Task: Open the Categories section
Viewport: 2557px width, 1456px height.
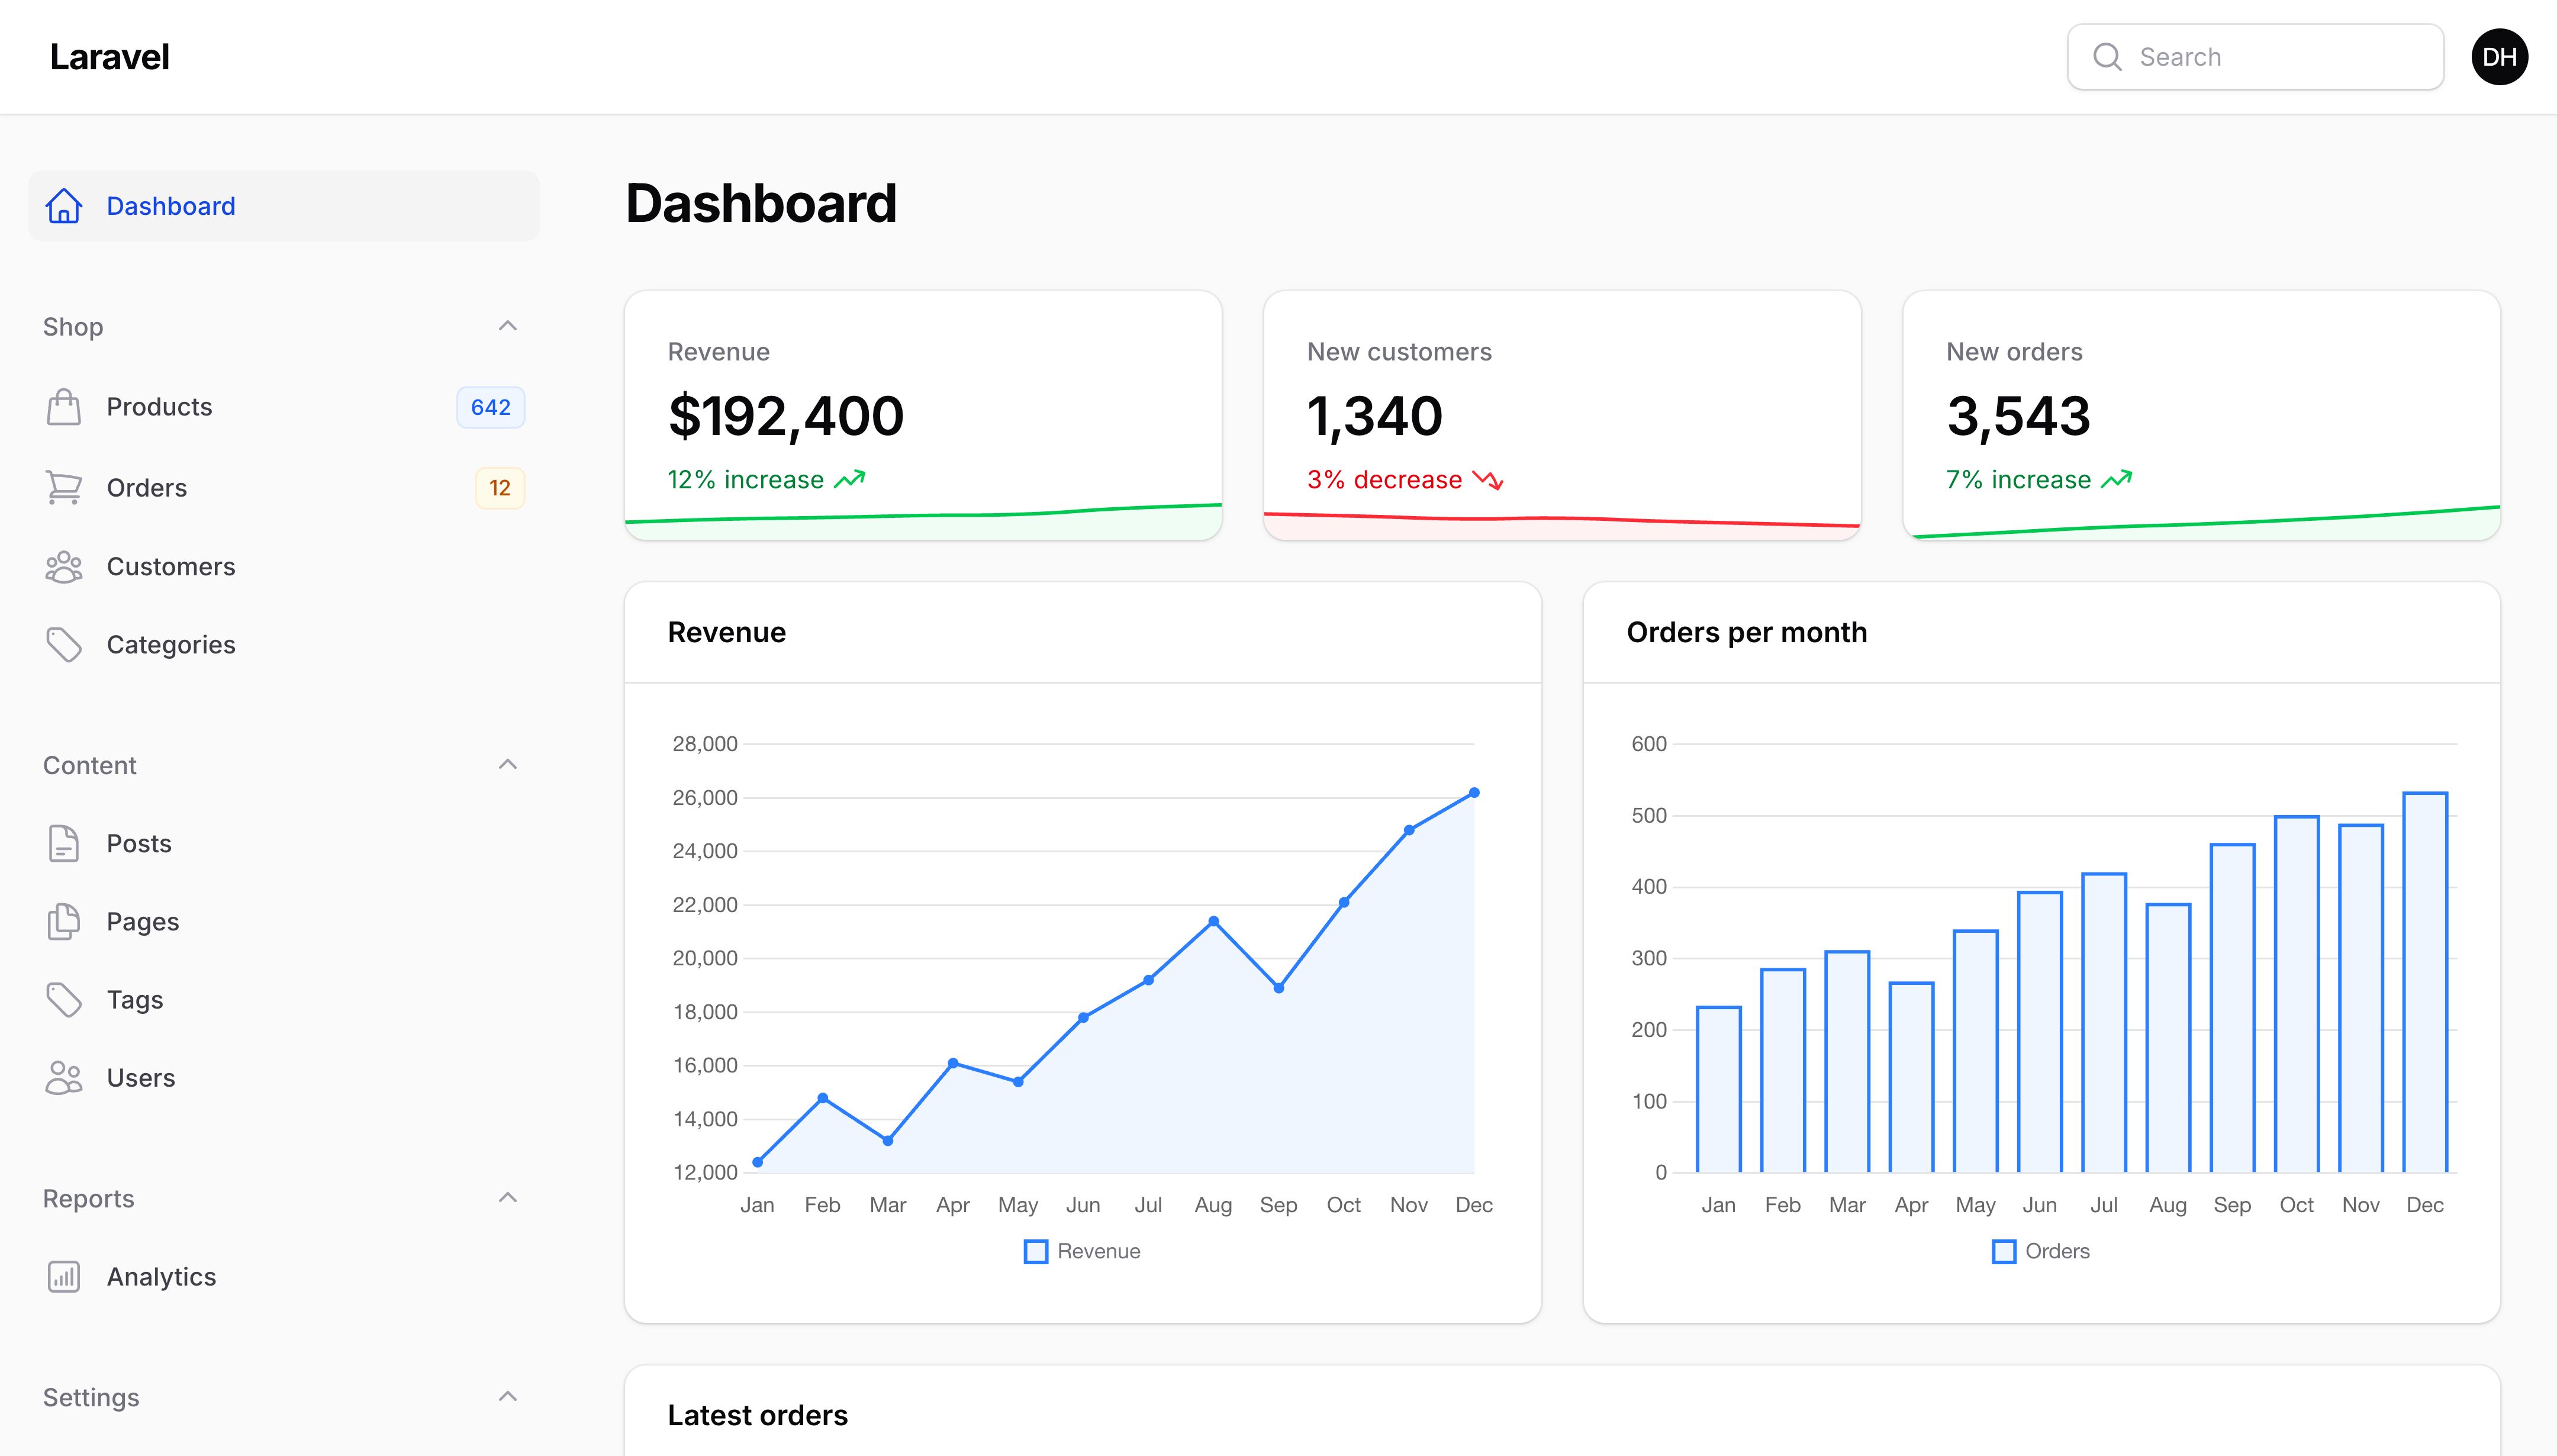Action: tap(284, 645)
